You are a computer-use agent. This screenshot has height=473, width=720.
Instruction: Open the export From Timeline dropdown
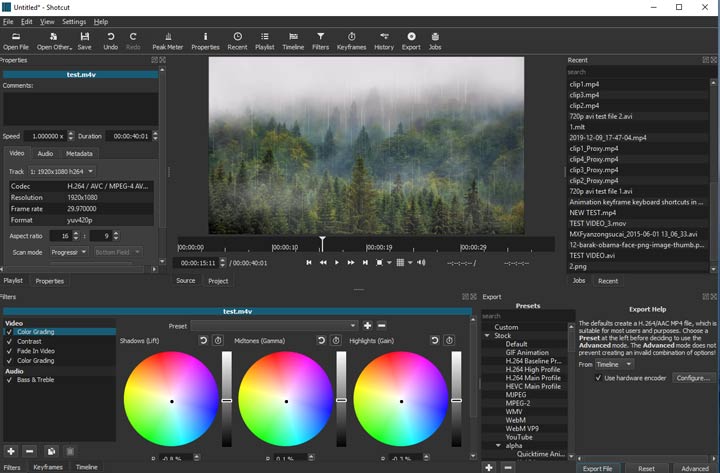click(614, 364)
